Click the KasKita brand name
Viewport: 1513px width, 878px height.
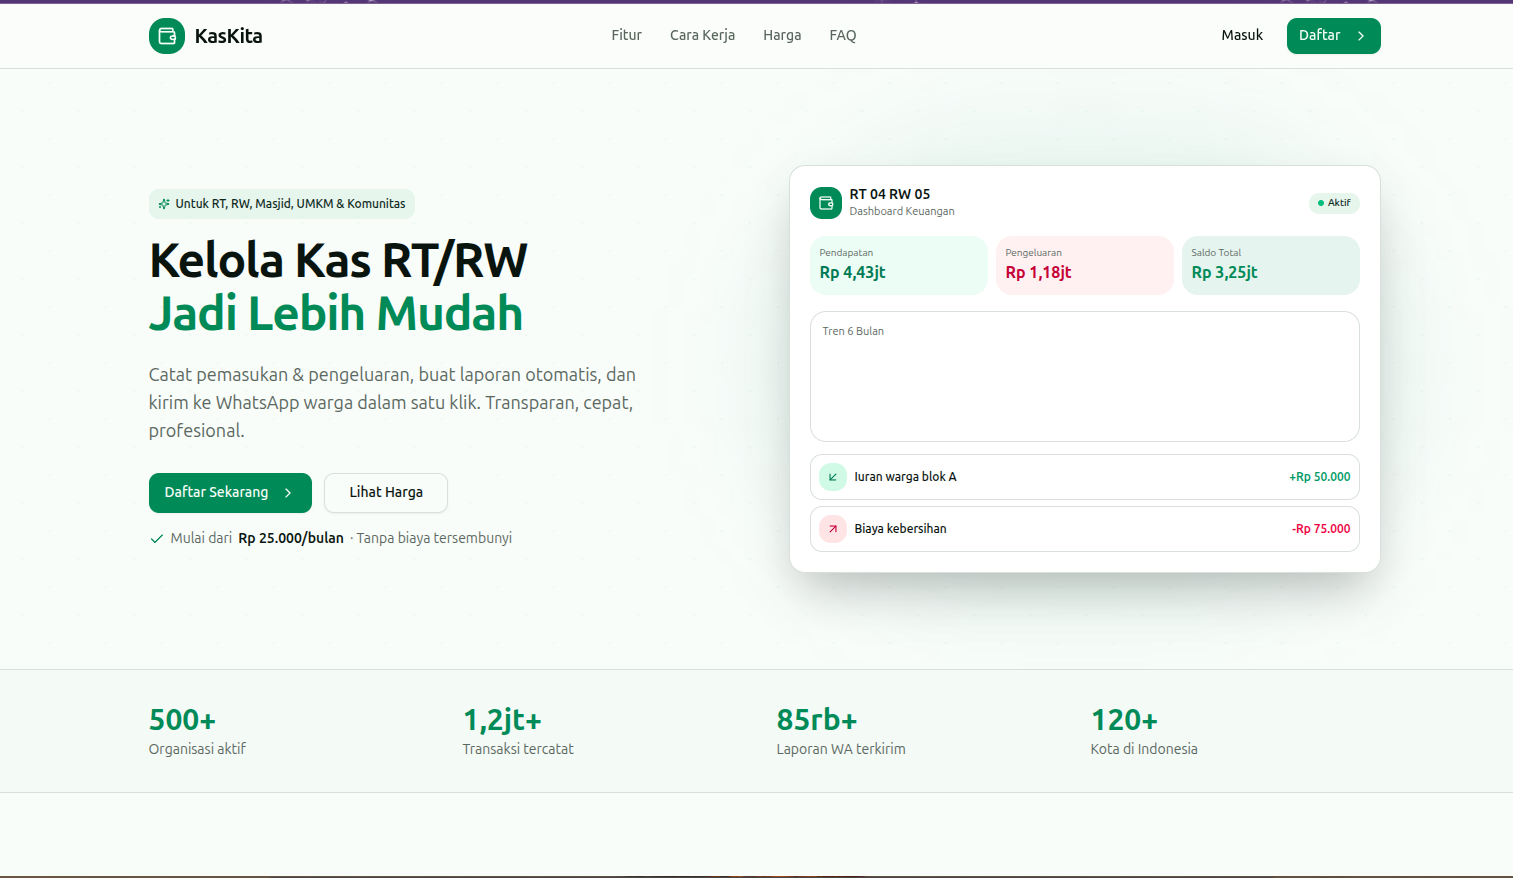click(228, 36)
